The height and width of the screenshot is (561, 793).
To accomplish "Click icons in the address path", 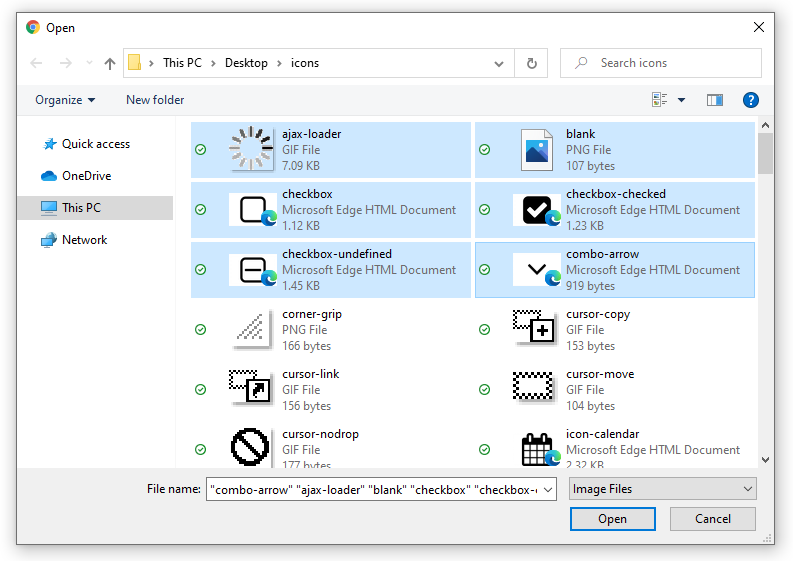I will (305, 63).
